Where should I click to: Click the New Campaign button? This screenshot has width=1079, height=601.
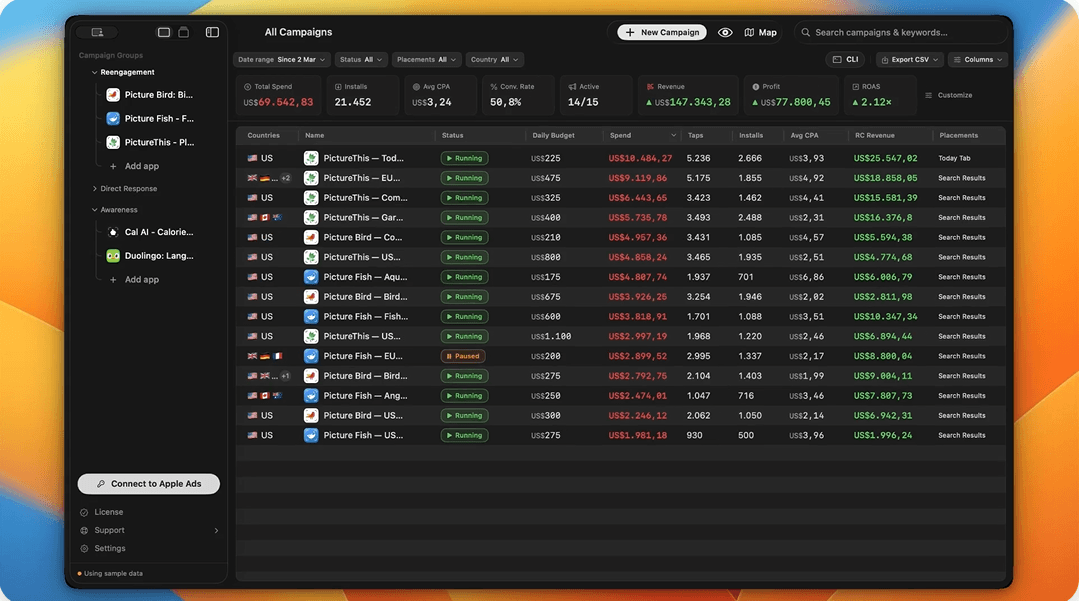pos(662,32)
